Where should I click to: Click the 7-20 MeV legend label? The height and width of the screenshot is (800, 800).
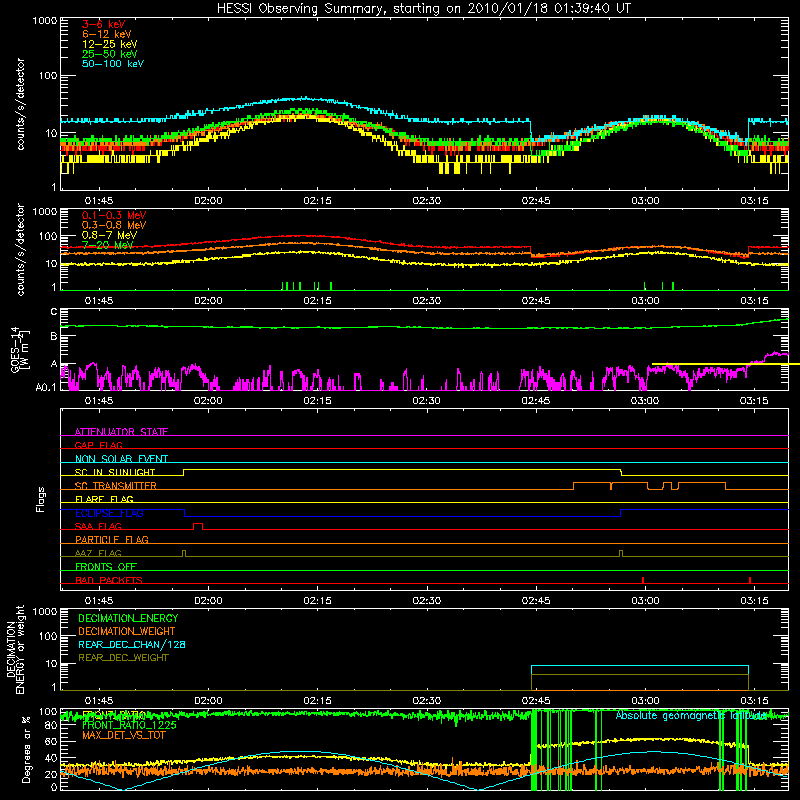(108, 245)
